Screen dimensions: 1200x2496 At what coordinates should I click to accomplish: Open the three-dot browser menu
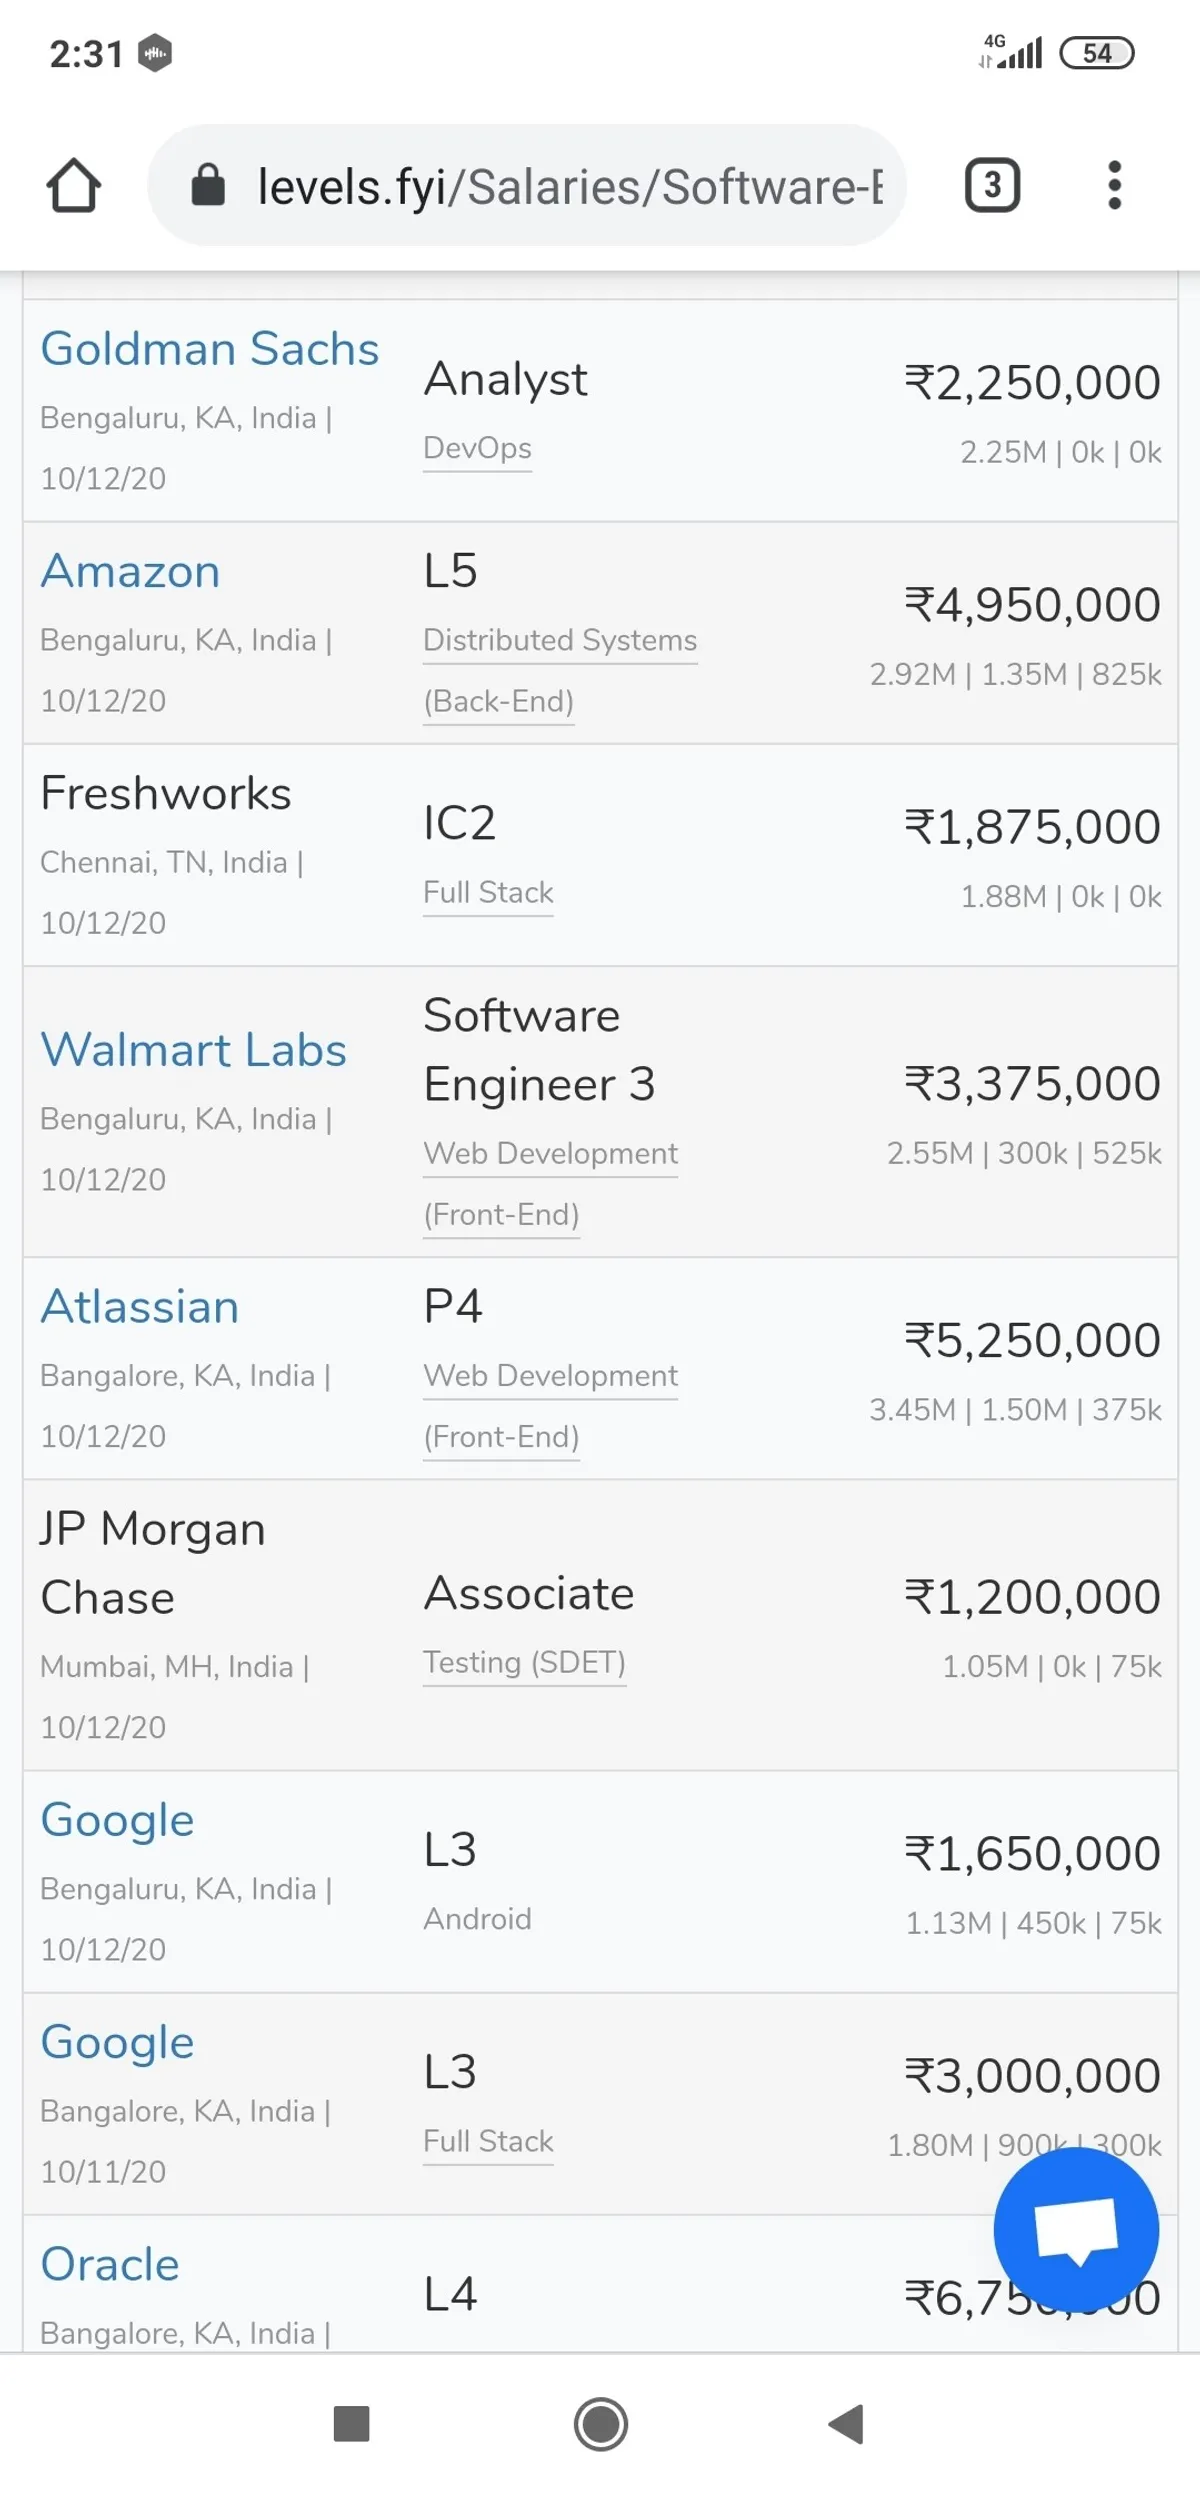pyautogui.click(x=1114, y=185)
